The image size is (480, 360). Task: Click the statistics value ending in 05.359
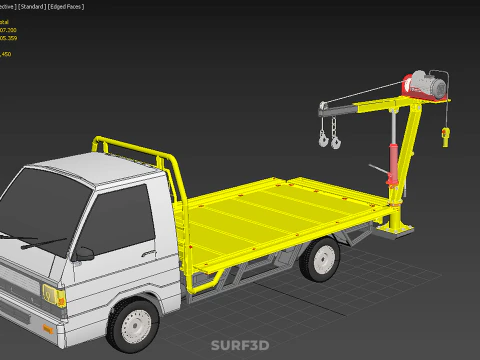click(x=8, y=38)
